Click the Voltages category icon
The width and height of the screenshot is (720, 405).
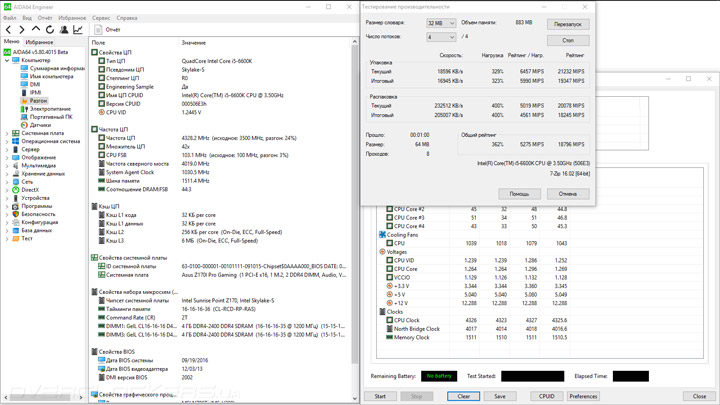[x=382, y=252]
